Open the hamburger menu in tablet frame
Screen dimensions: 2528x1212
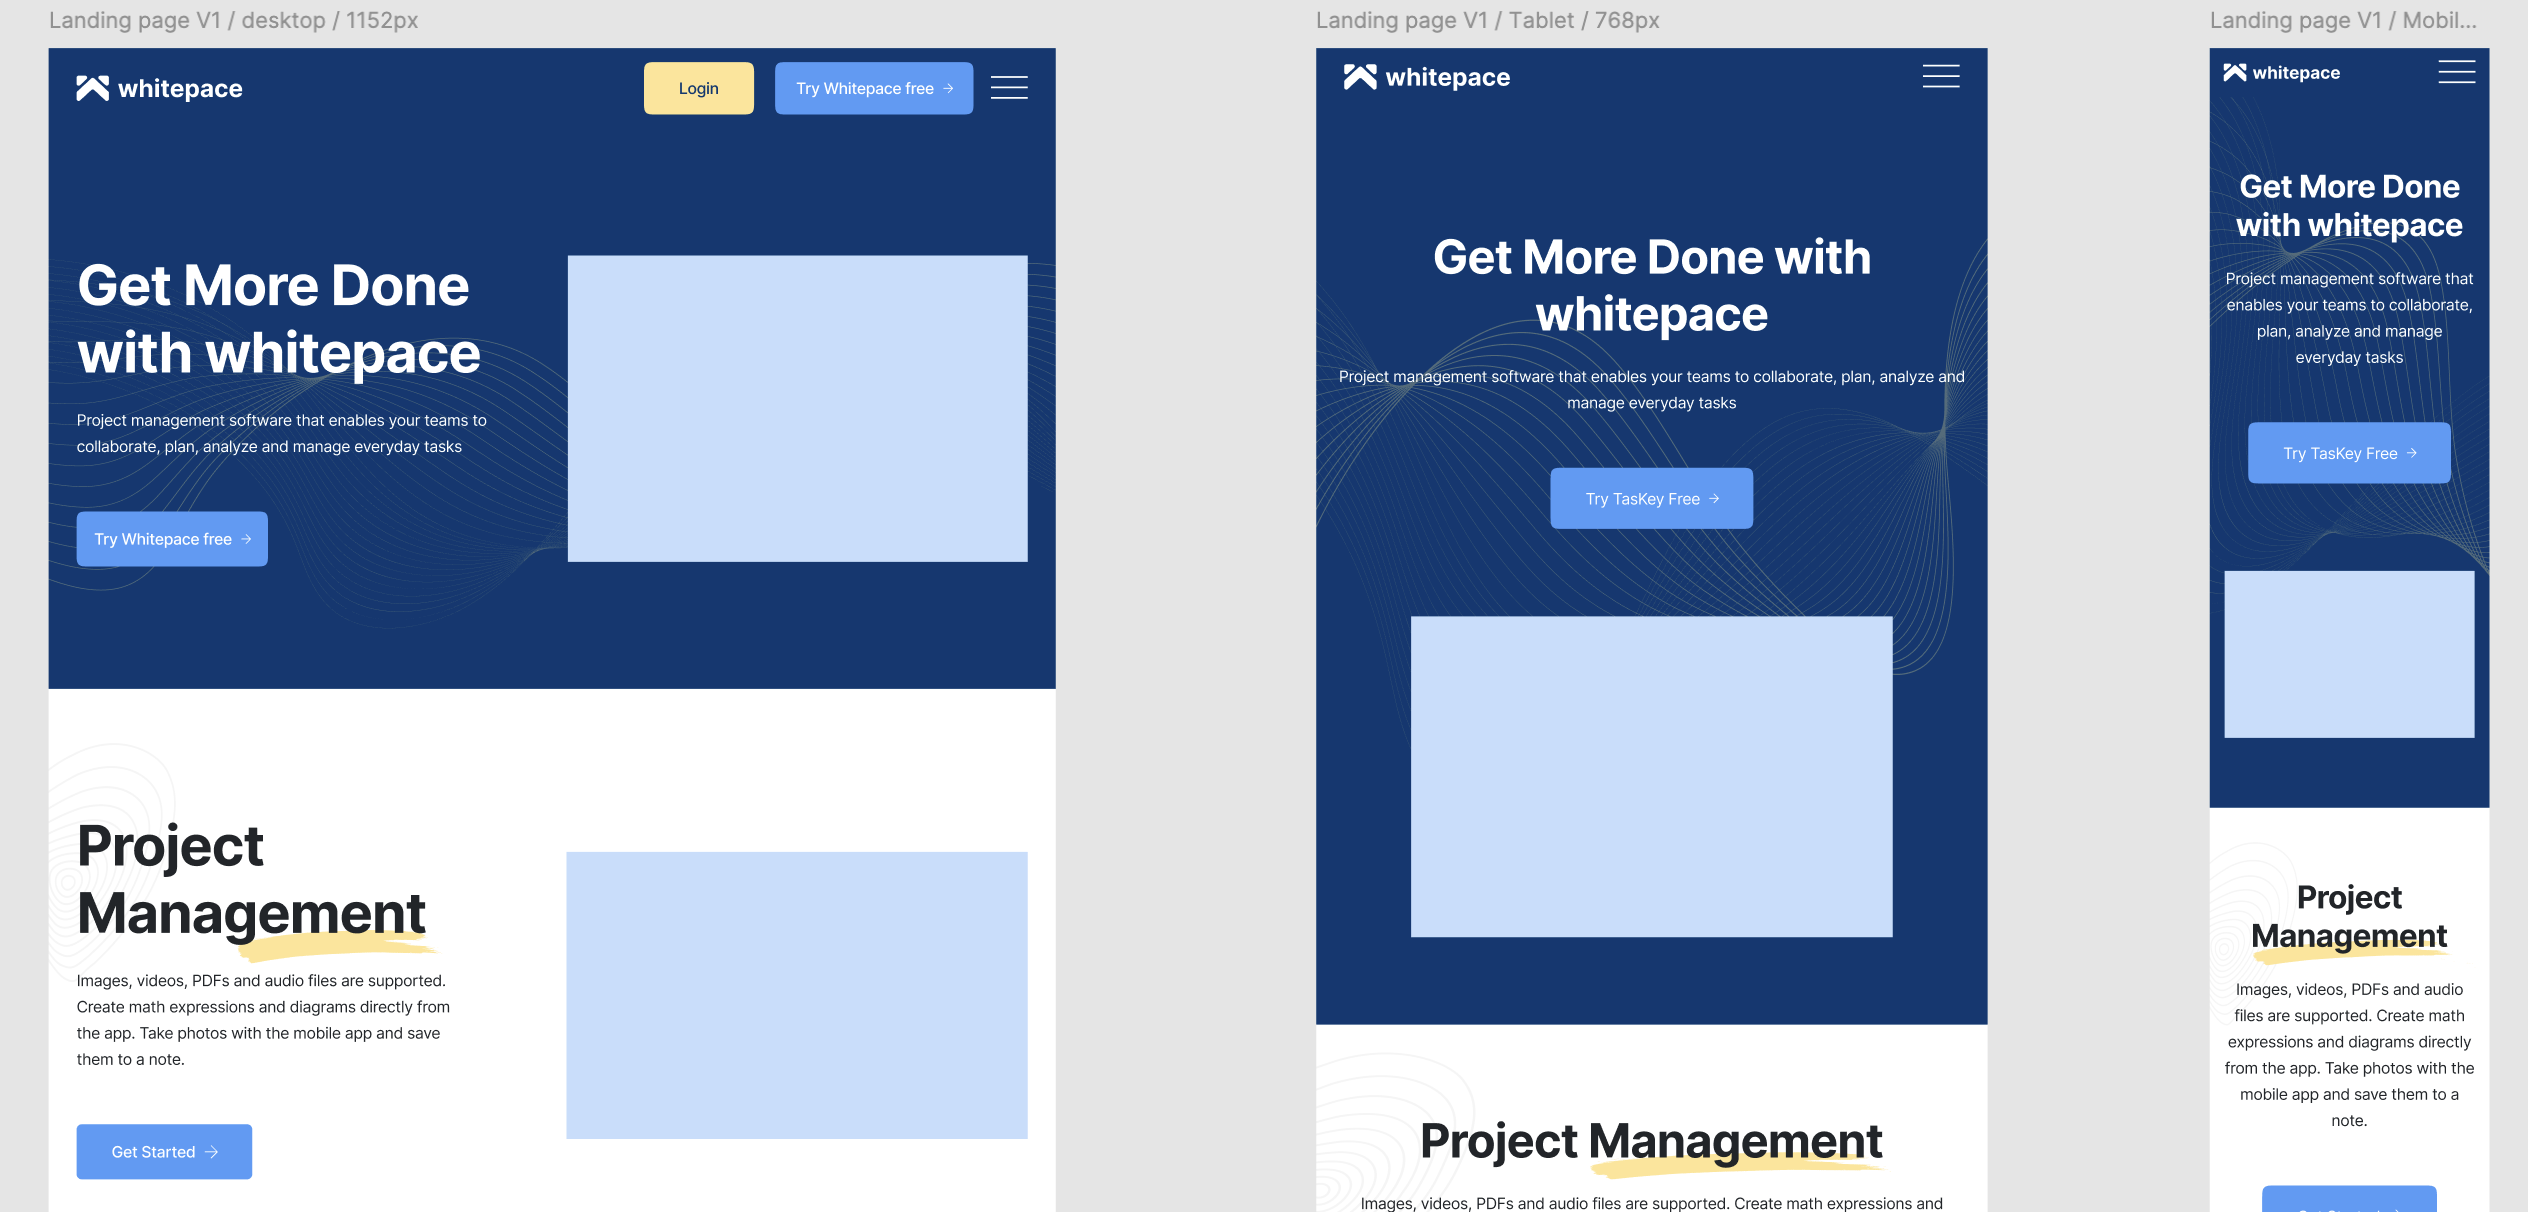click(x=1940, y=76)
